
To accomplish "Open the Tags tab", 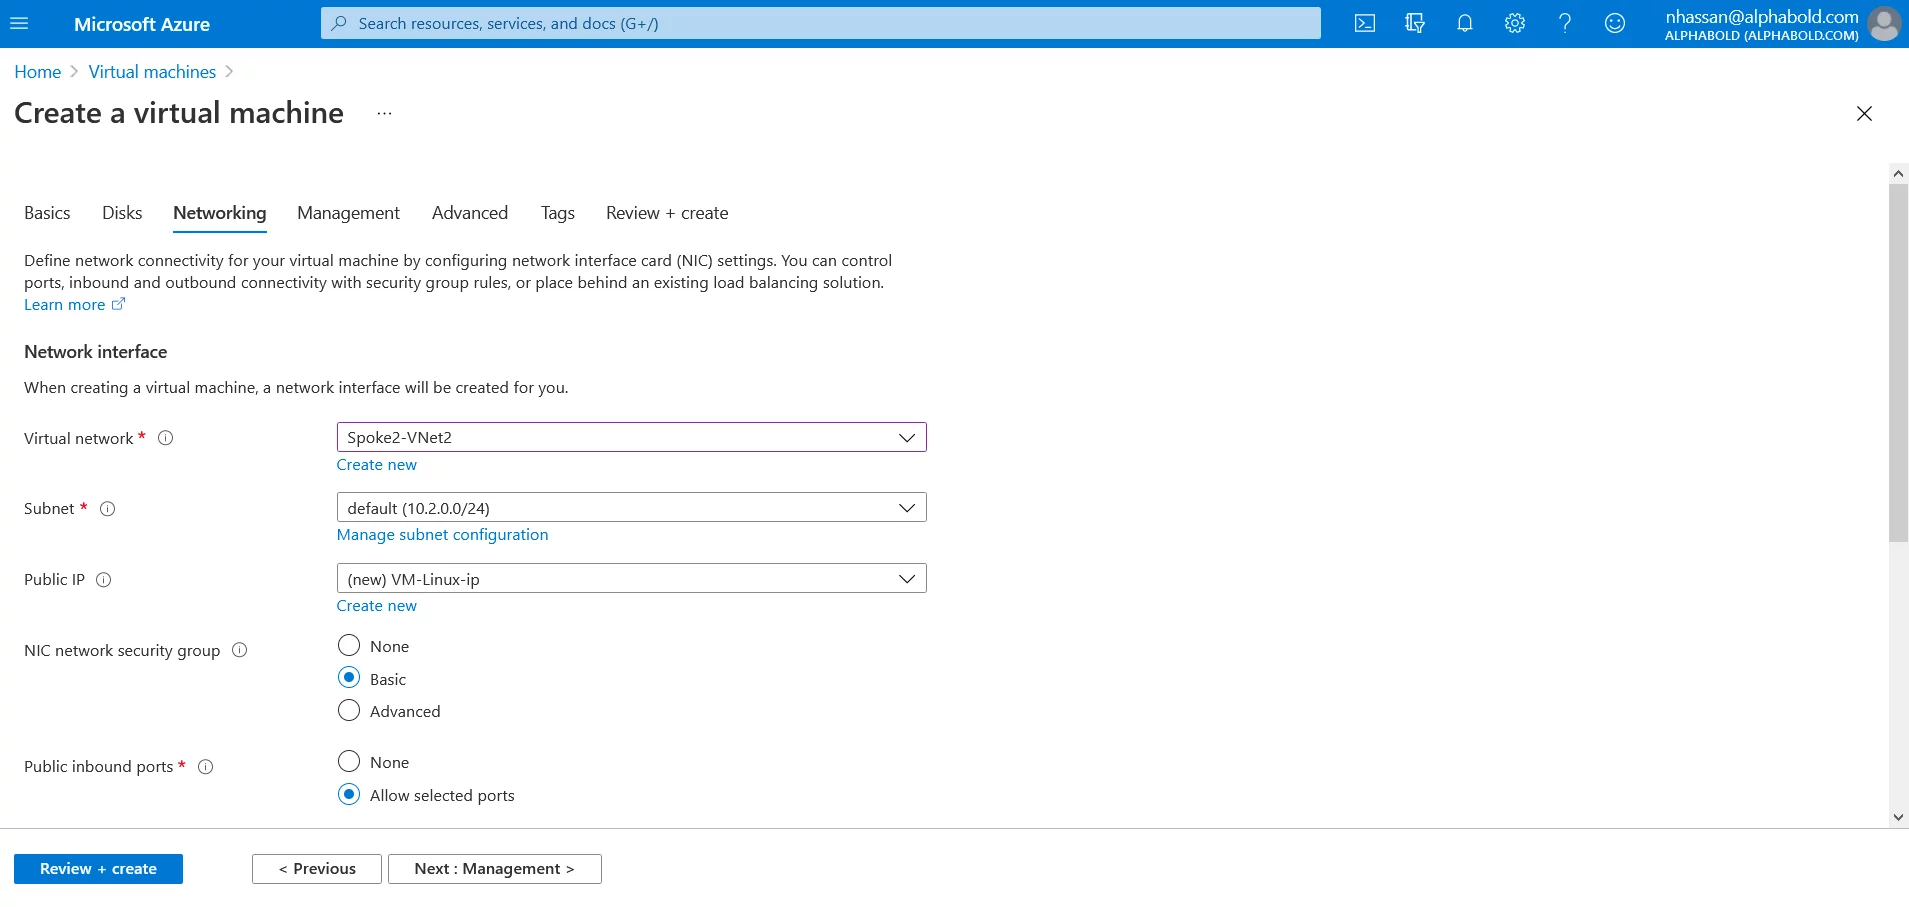I will point(558,213).
